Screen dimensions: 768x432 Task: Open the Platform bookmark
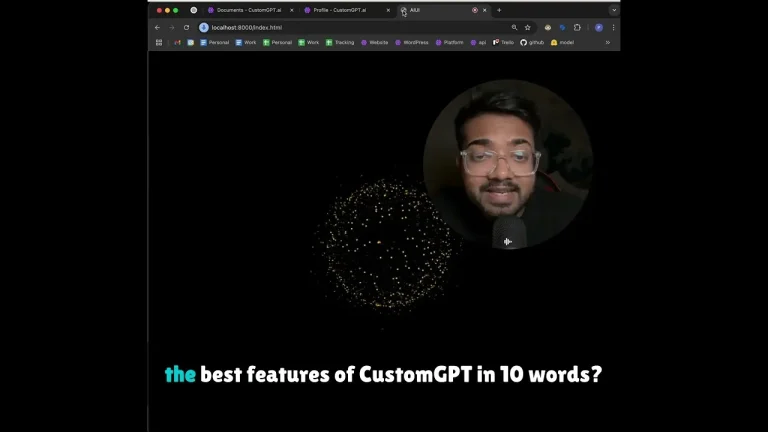coord(449,43)
